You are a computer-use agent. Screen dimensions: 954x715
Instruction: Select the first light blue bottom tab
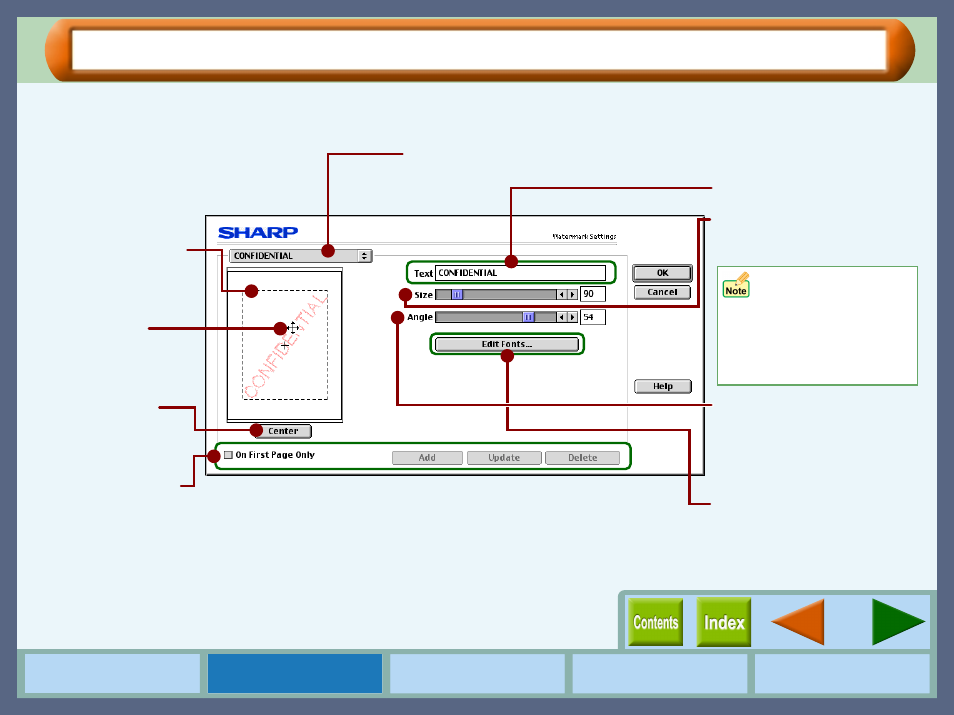pos(112,673)
